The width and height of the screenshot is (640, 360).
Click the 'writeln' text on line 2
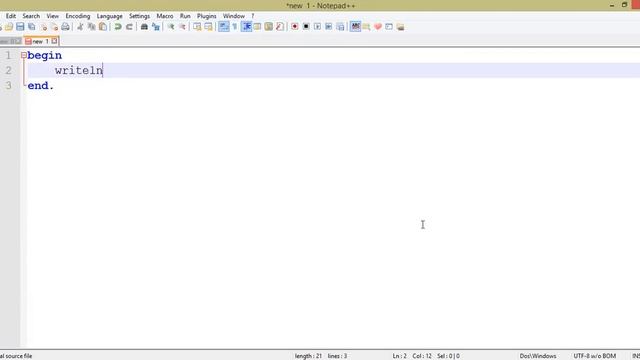click(79, 71)
